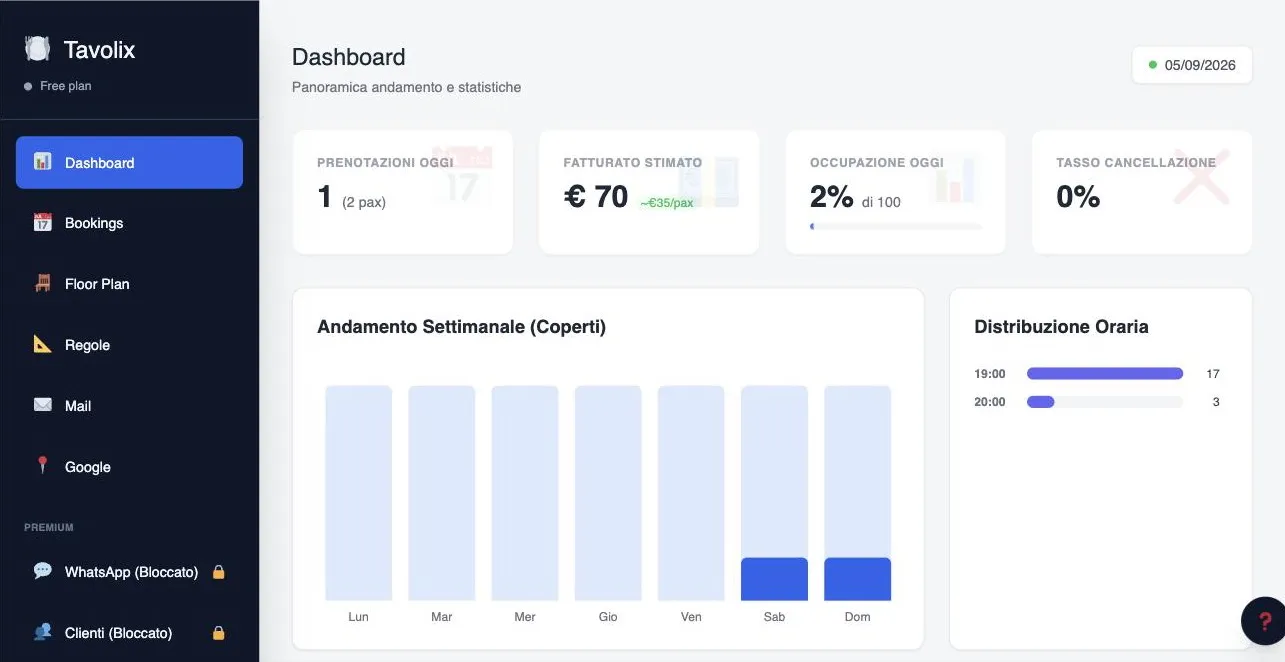Click the "~€35/pax" green text
This screenshot has width=1285, height=662.
(666, 203)
